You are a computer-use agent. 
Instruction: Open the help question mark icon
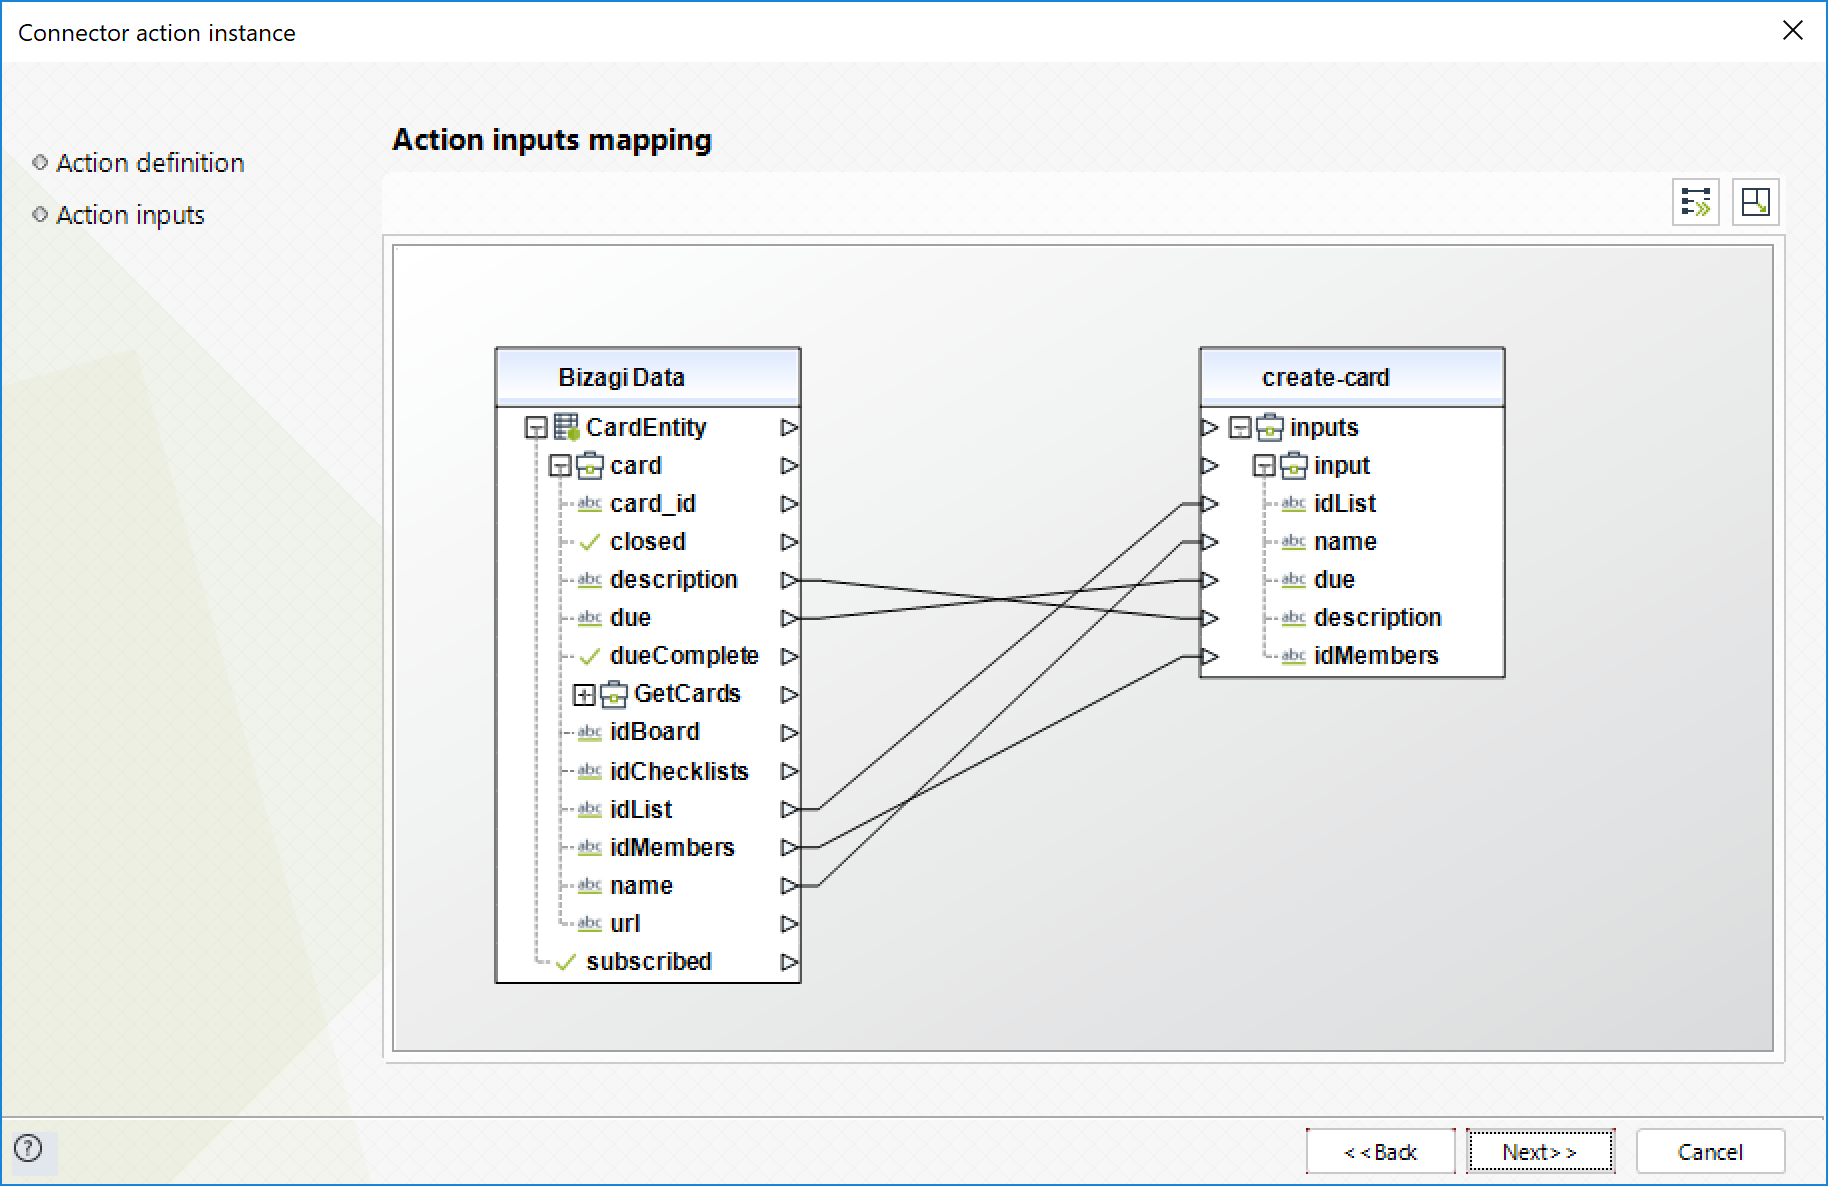pos(28,1148)
